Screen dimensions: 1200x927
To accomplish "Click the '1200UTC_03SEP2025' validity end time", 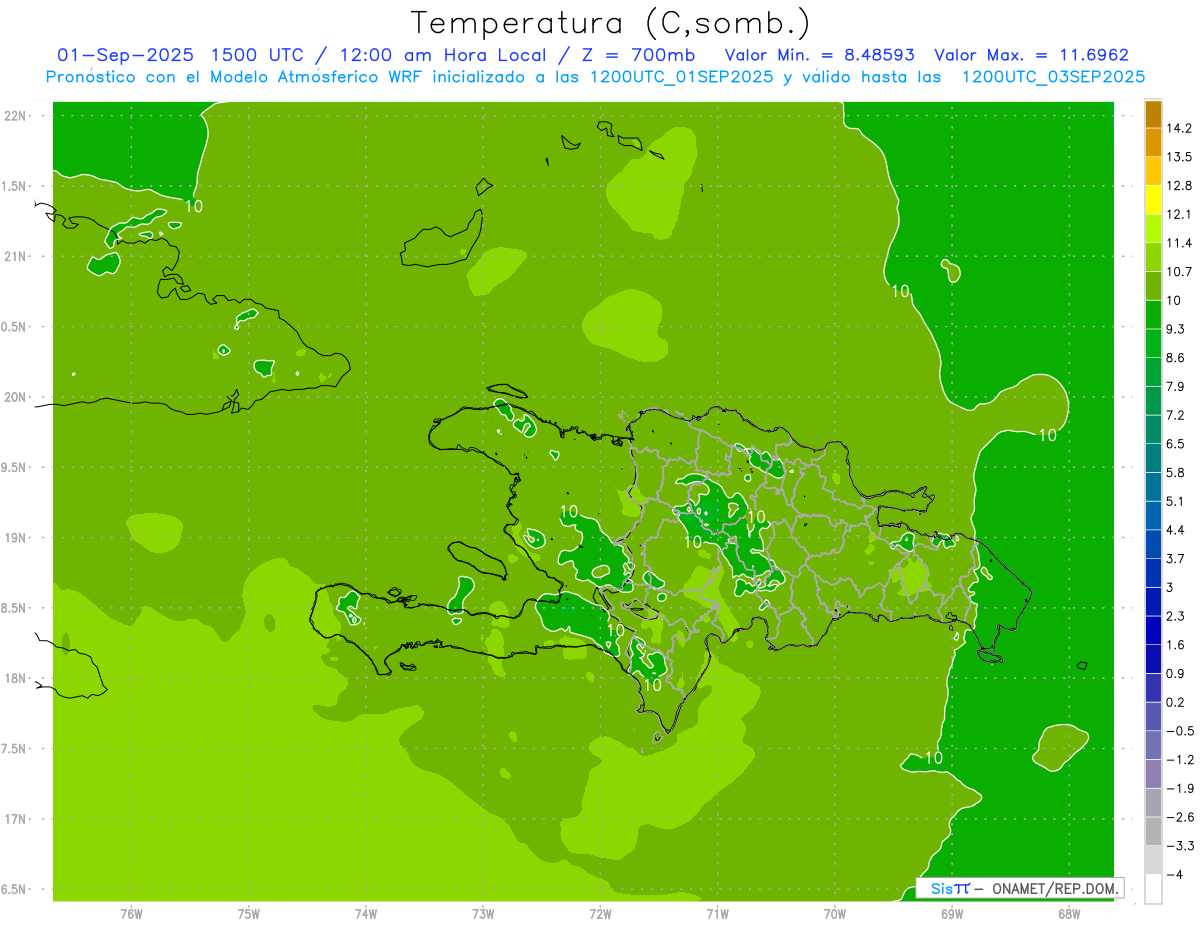I will 1053,77.
